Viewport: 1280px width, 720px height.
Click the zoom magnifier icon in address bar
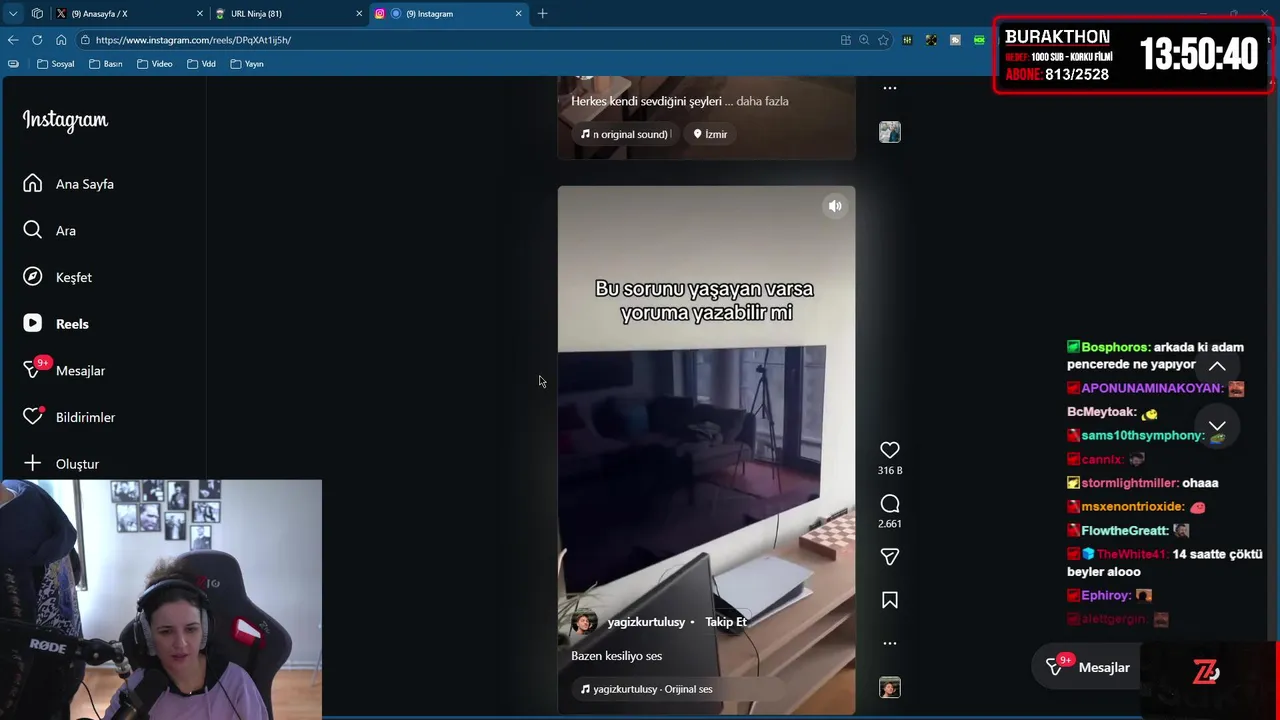pos(864,40)
